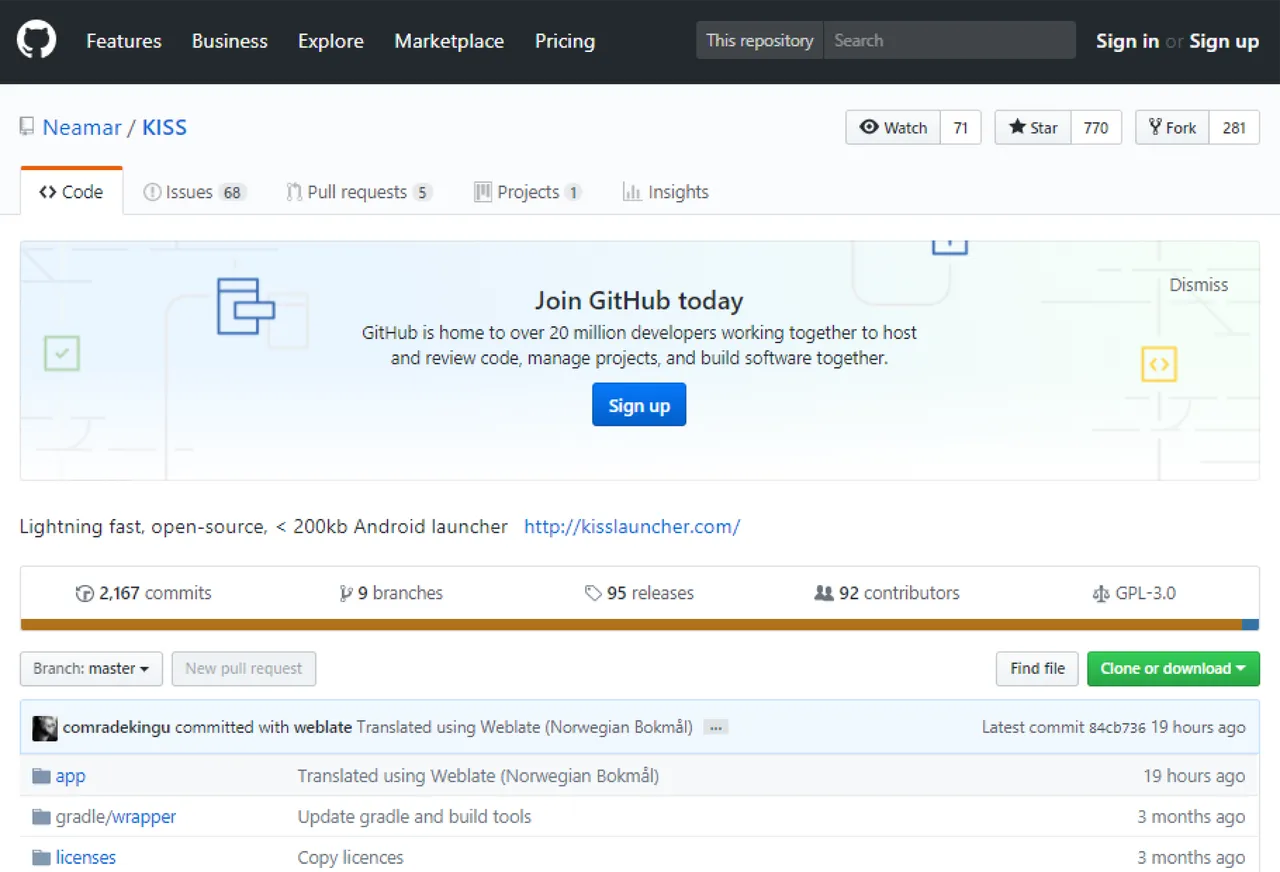The height and width of the screenshot is (872, 1280).
Task: Click the fork icon on the Fork button
Action: 1155,127
